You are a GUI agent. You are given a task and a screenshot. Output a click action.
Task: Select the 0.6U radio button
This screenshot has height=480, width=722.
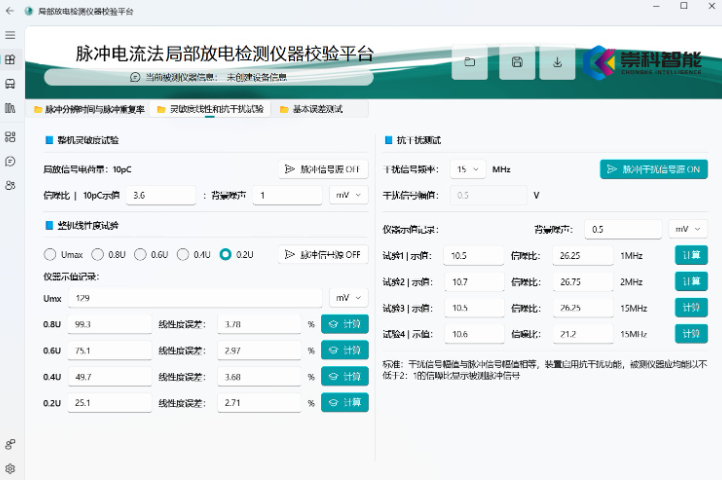[x=140, y=254]
